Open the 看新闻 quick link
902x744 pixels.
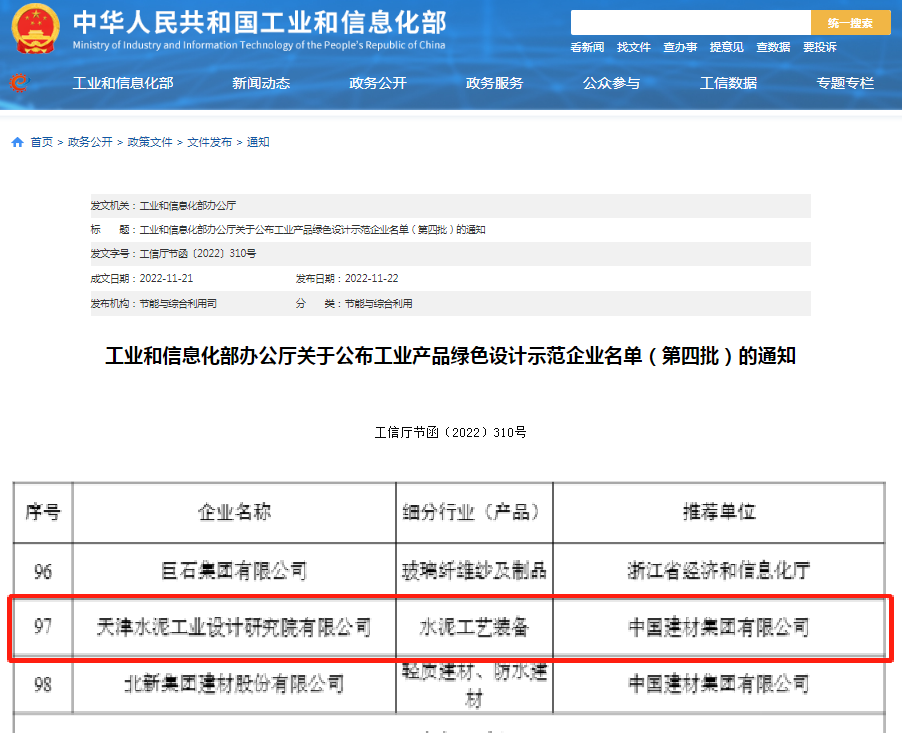(x=587, y=47)
